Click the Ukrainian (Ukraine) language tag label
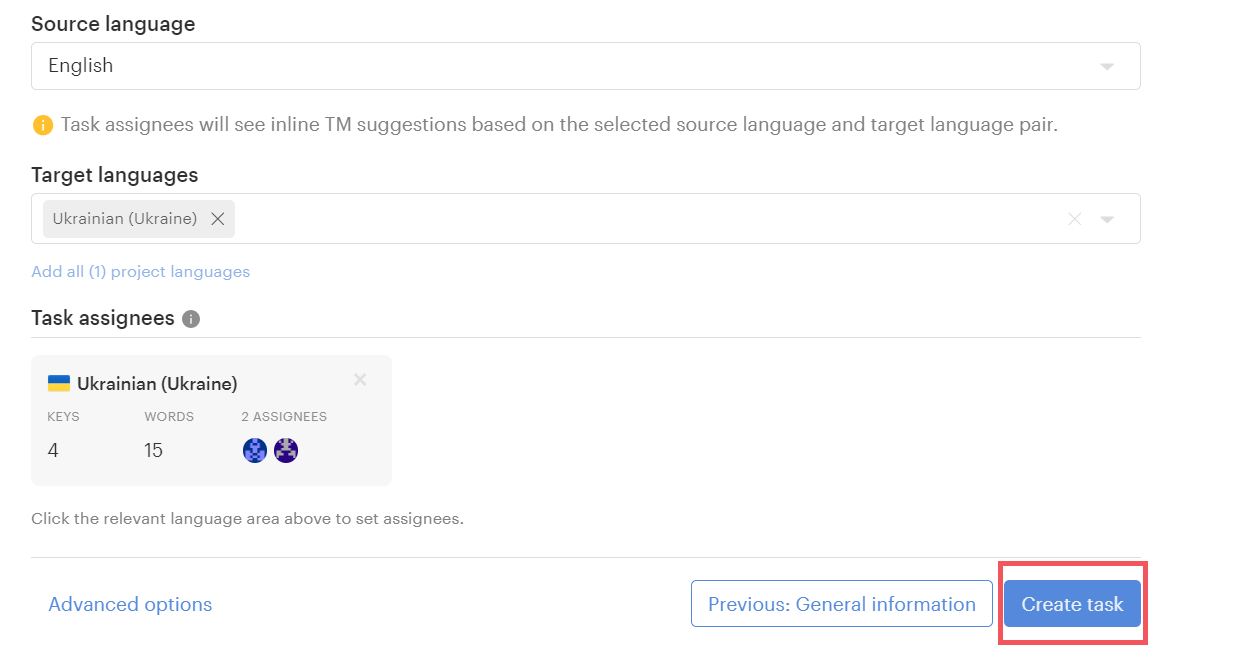The image size is (1247, 658). click(x=125, y=219)
